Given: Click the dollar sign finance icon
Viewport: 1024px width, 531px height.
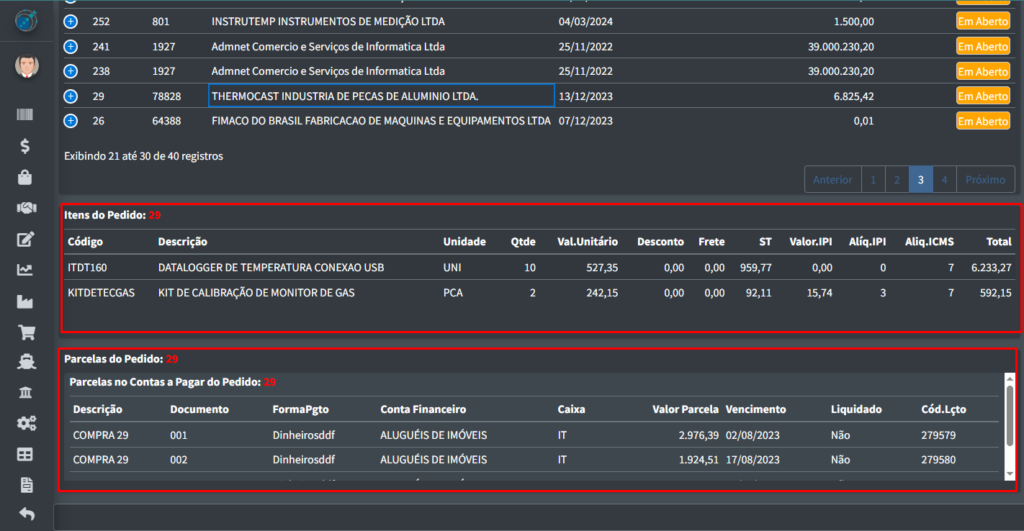Looking at the screenshot, I should (26, 146).
